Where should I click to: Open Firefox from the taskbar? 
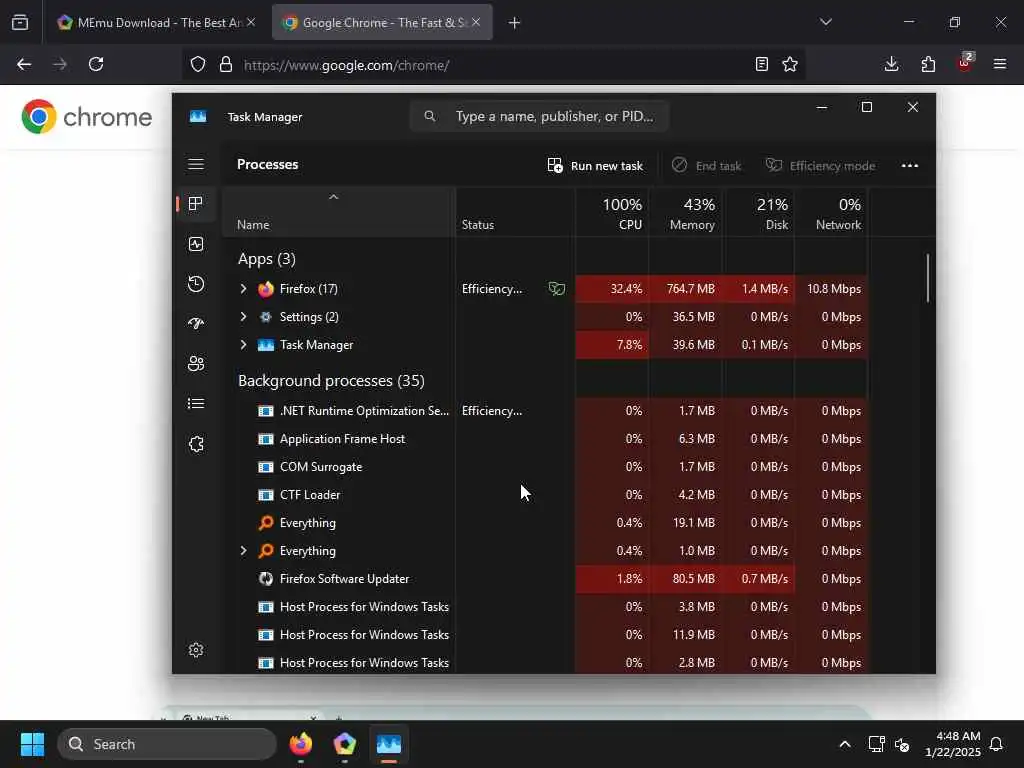click(301, 744)
